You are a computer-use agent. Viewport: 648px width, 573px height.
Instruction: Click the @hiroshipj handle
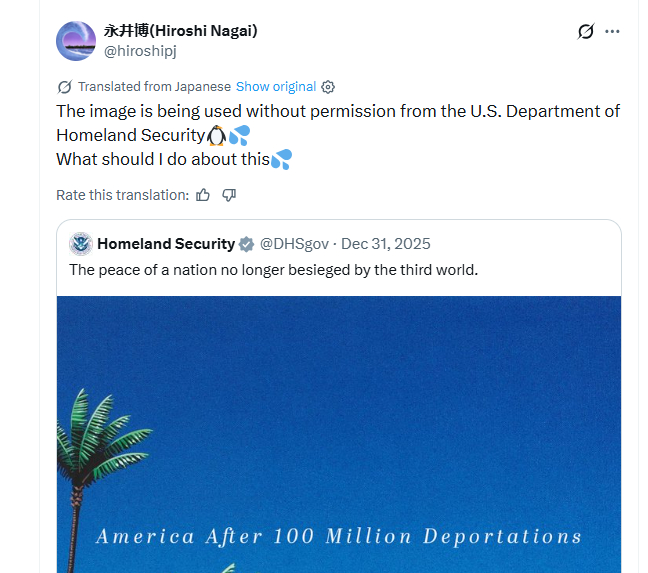pyautogui.click(x=140, y=50)
